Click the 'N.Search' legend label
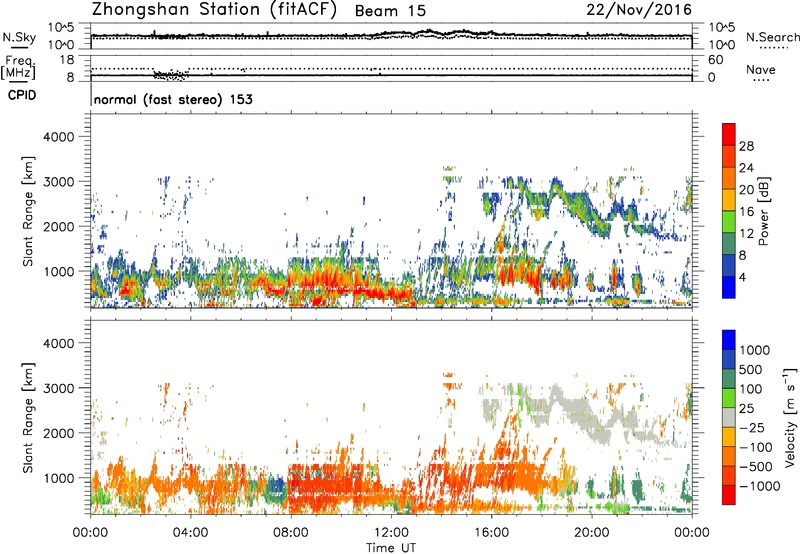The image size is (800, 554). [772, 37]
